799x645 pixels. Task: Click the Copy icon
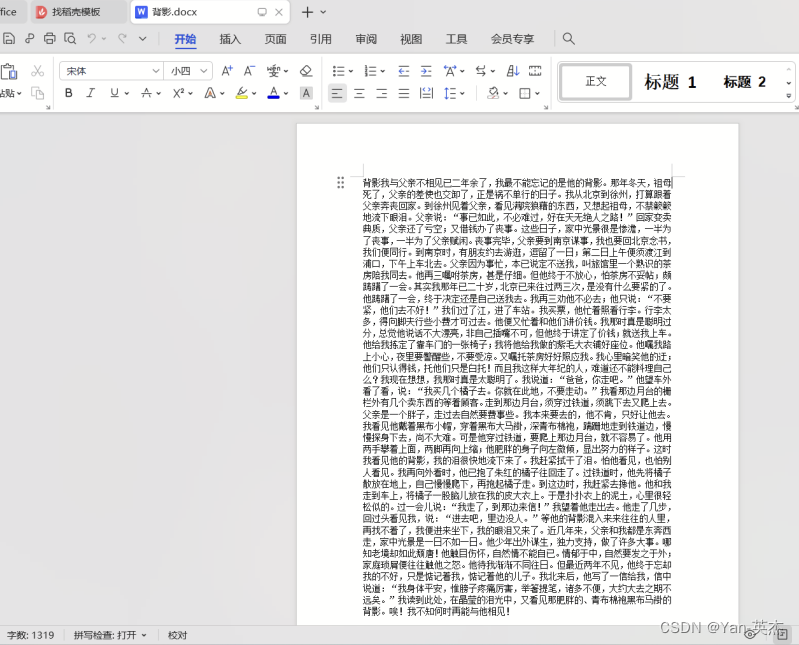pyautogui.click(x=37, y=93)
